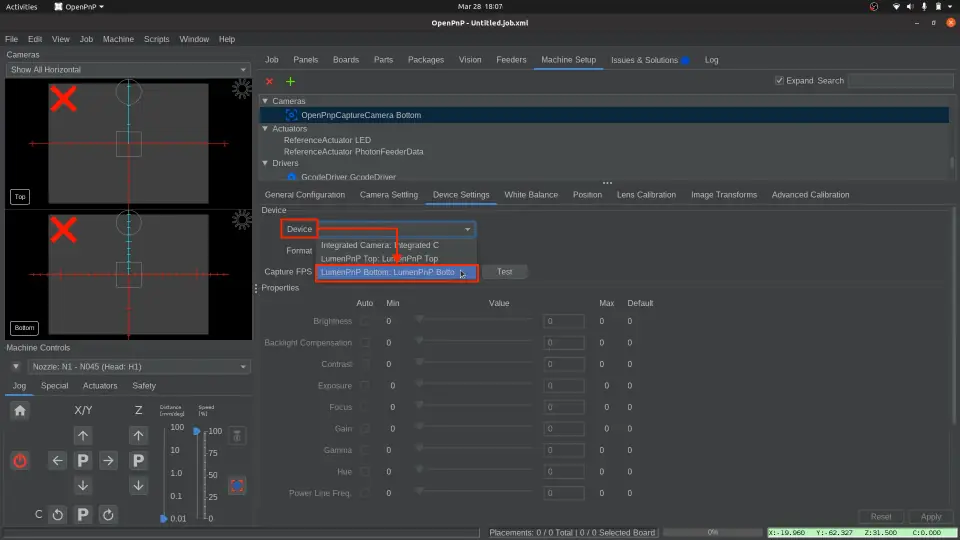Click the green plus add icon
The height and width of the screenshot is (540, 960).
(291, 81)
